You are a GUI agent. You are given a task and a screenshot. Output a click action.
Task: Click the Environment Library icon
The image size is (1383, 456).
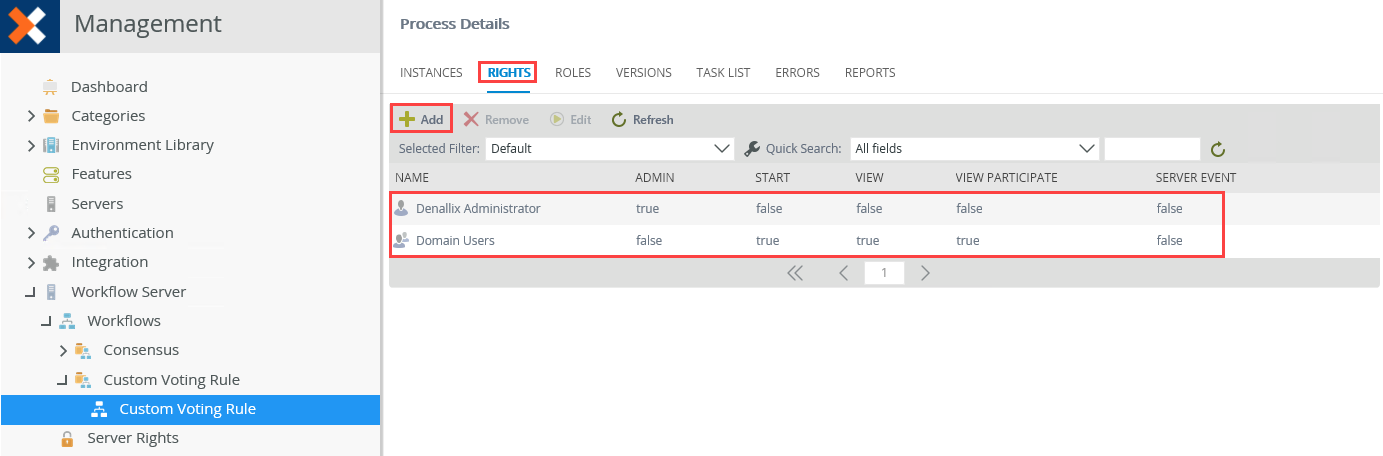51,145
